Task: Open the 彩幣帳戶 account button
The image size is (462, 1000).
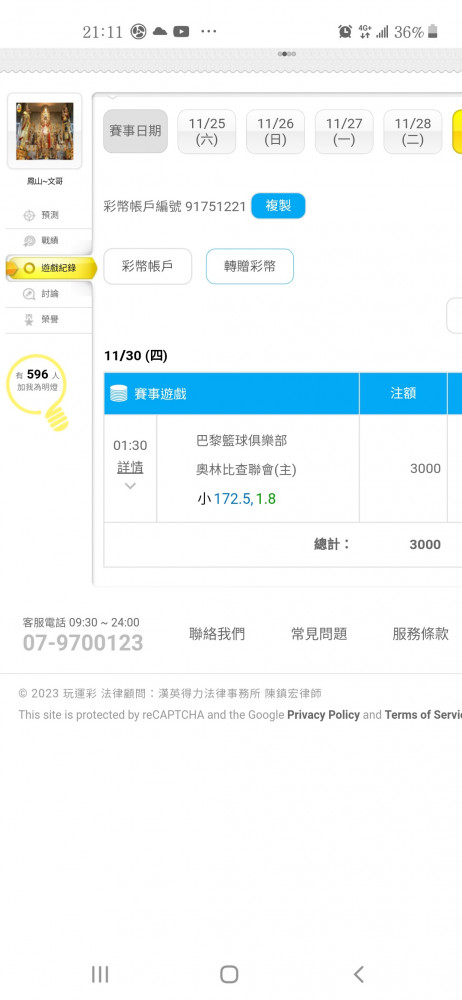Action: [147, 266]
